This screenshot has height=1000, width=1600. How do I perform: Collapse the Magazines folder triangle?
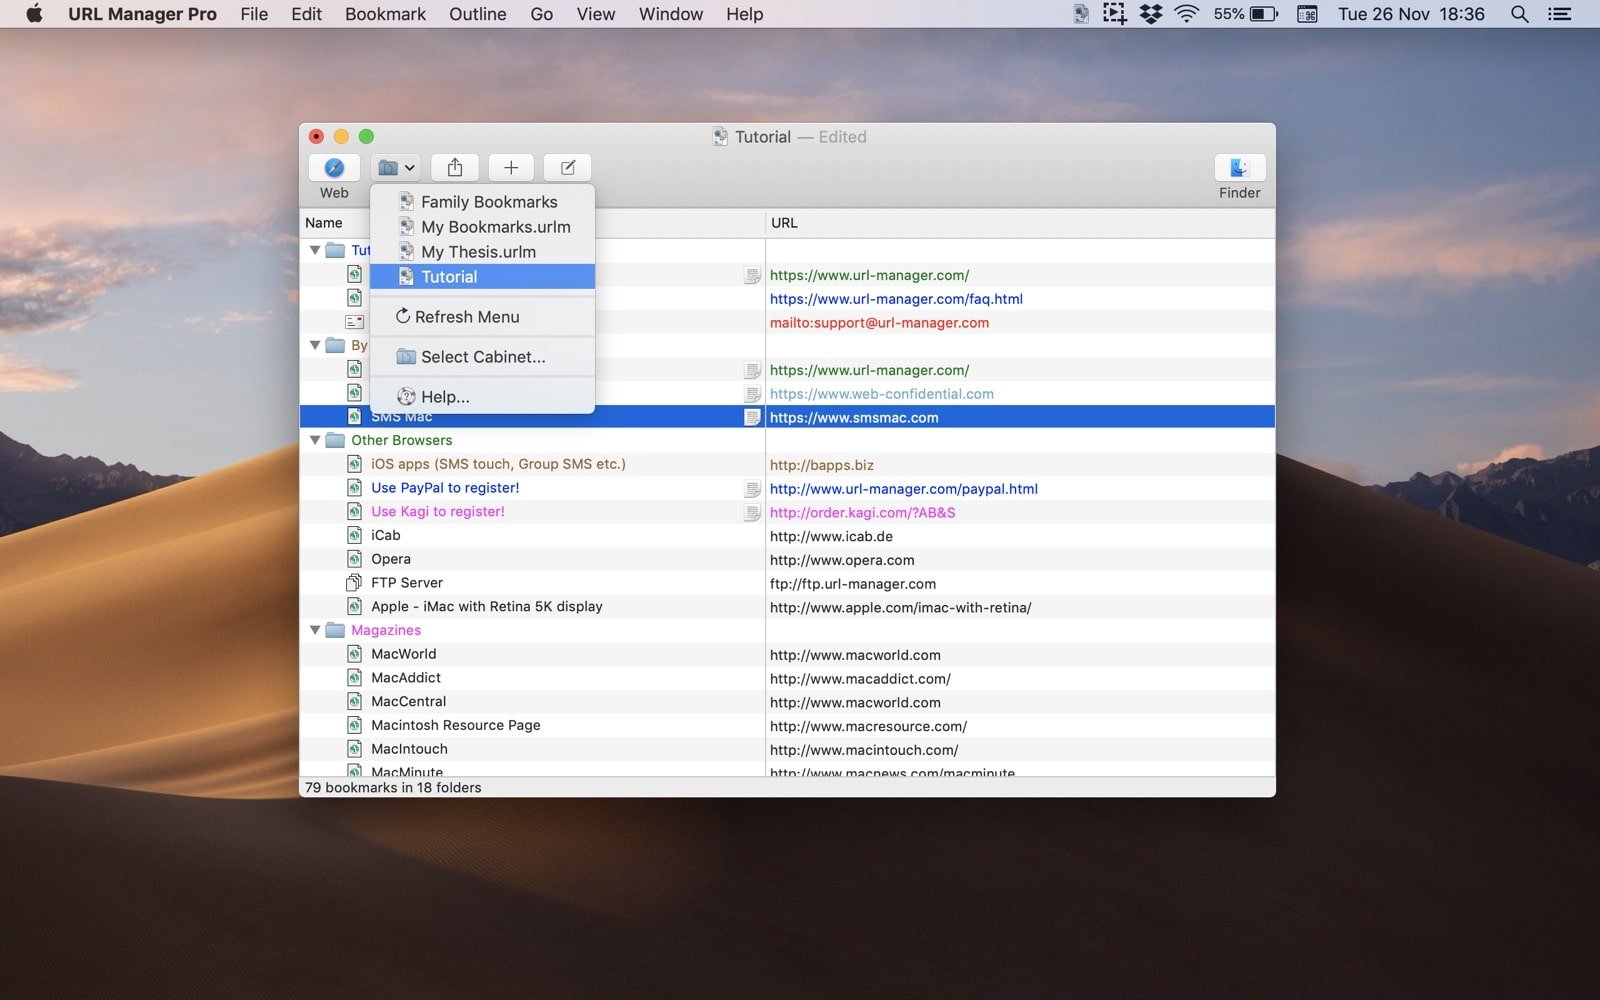(x=315, y=630)
